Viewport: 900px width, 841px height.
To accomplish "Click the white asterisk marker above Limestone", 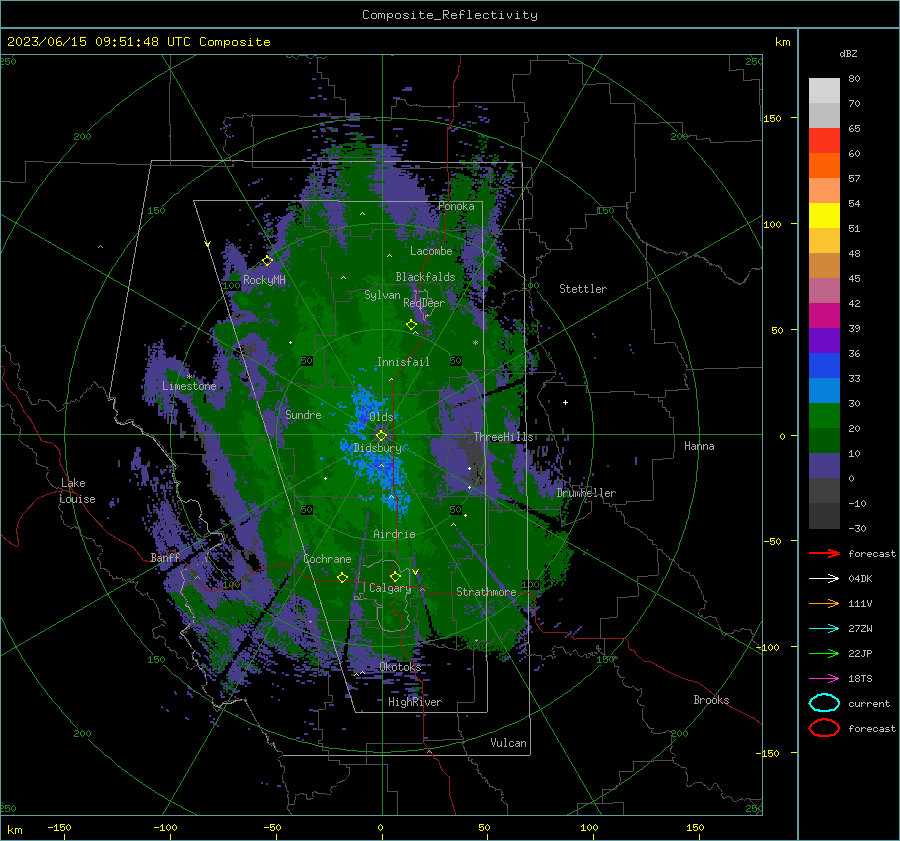I will (189, 377).
